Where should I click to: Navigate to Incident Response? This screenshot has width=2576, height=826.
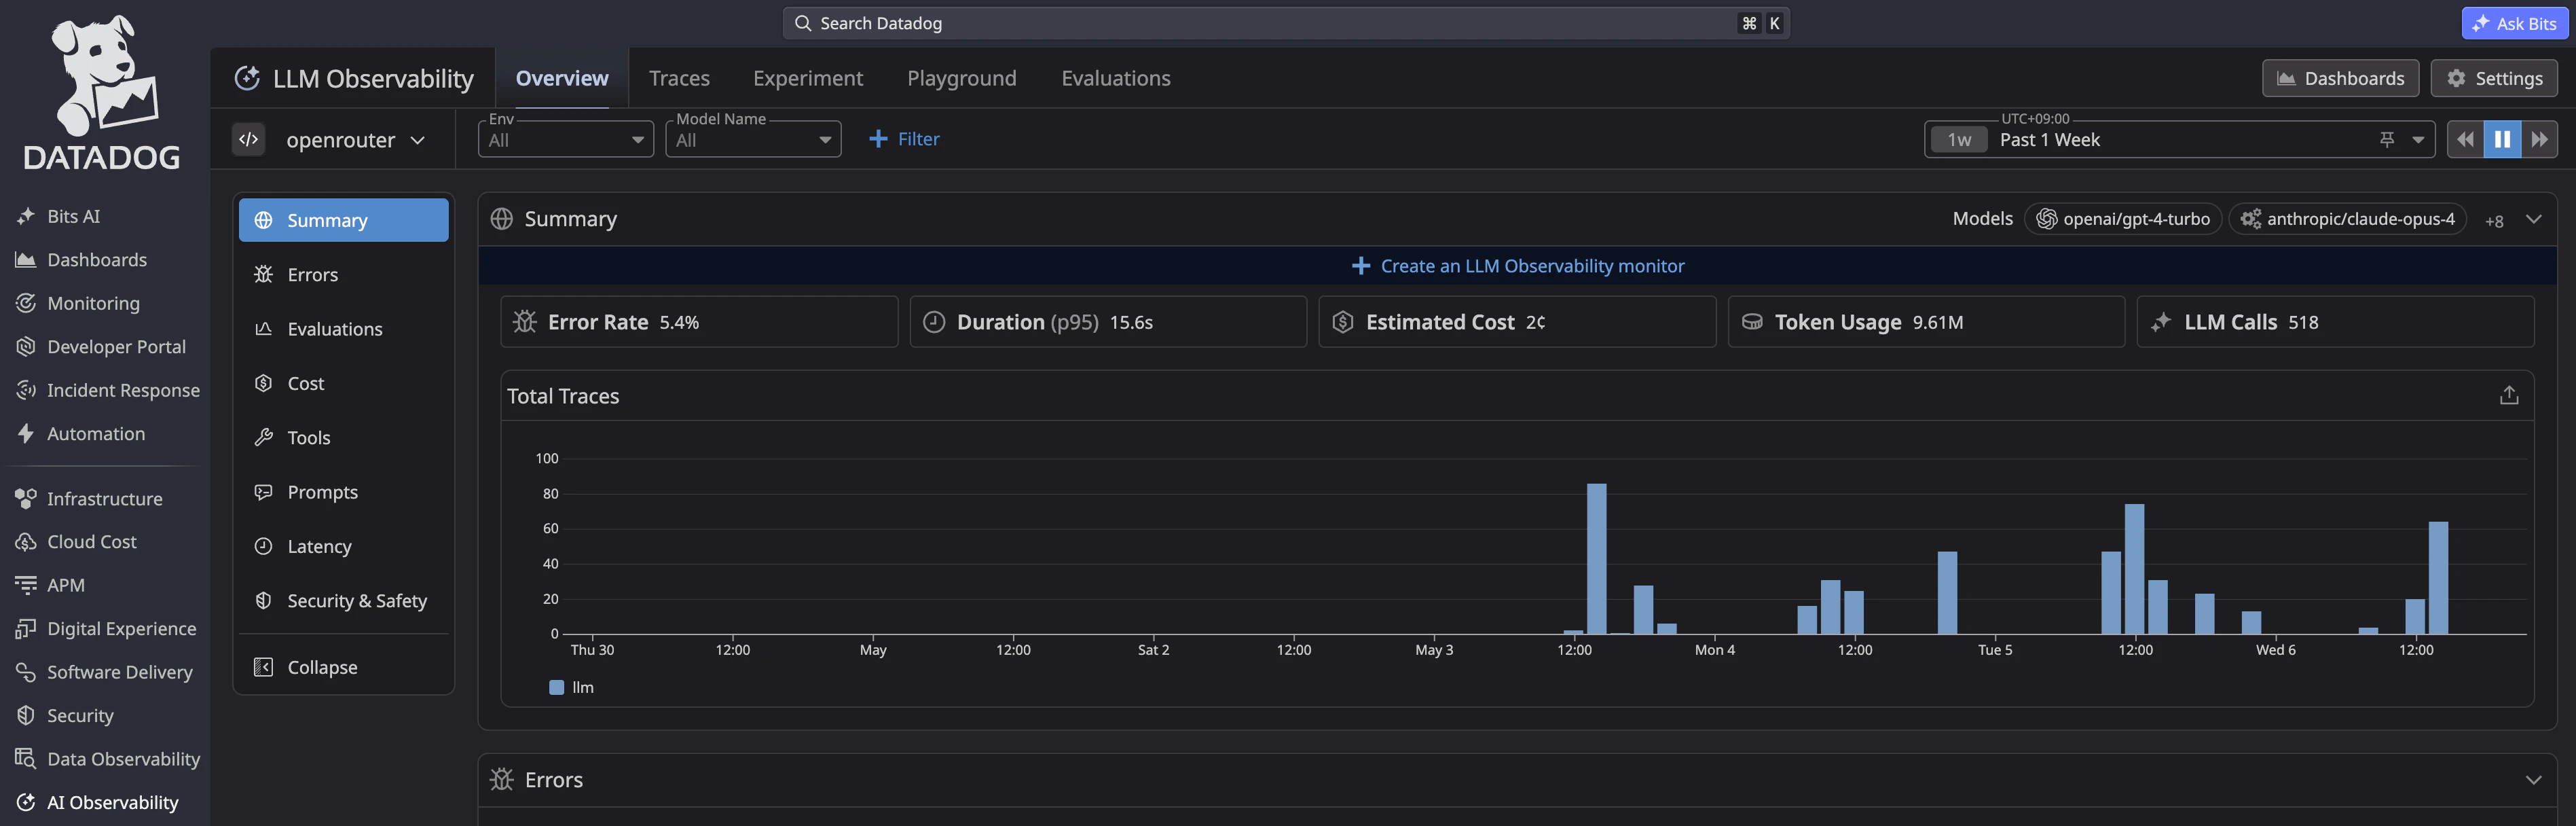(x=108, y=390)
